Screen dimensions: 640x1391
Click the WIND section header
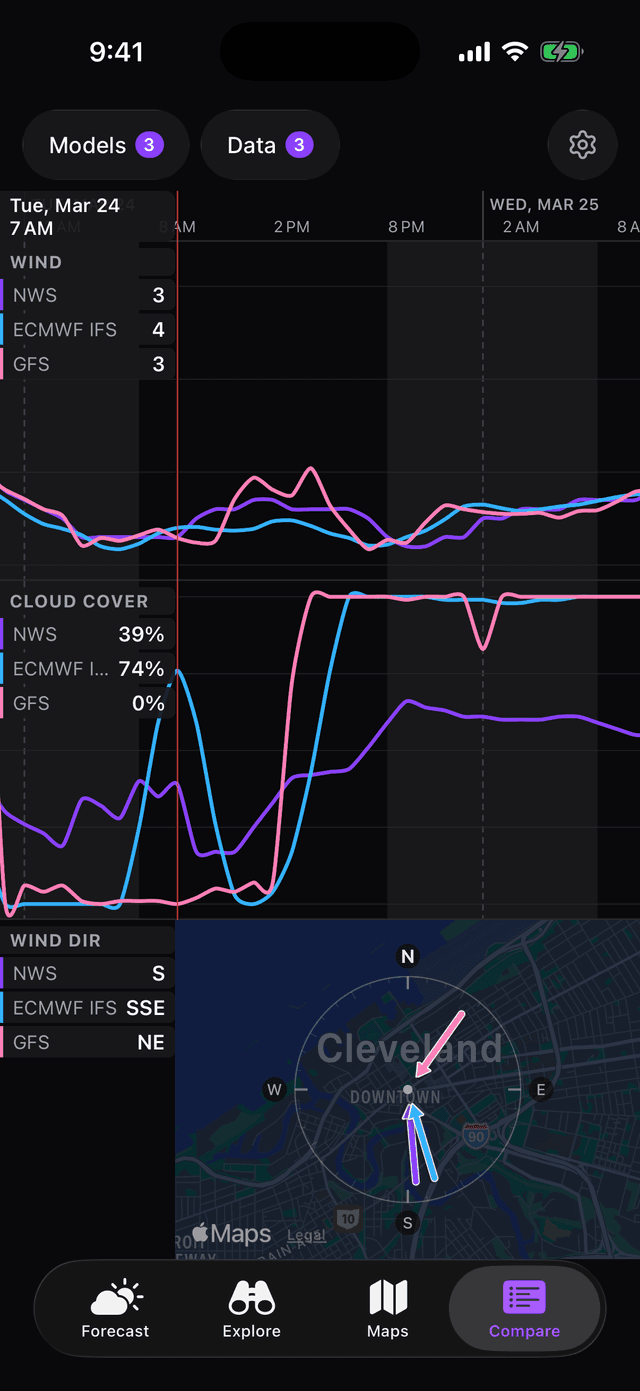(x=36, y=262)
